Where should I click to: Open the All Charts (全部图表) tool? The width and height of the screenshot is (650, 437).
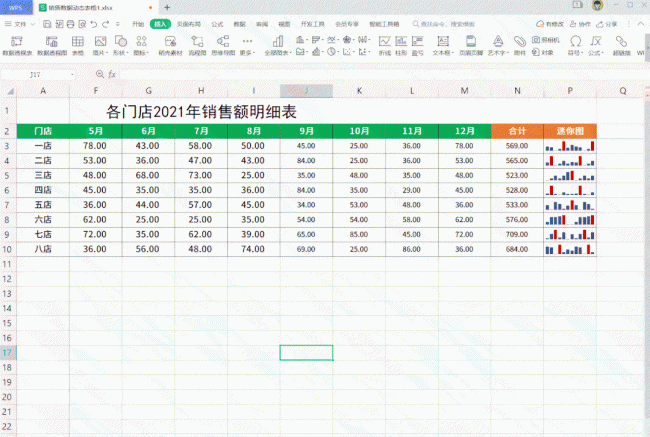coord(278,46)
